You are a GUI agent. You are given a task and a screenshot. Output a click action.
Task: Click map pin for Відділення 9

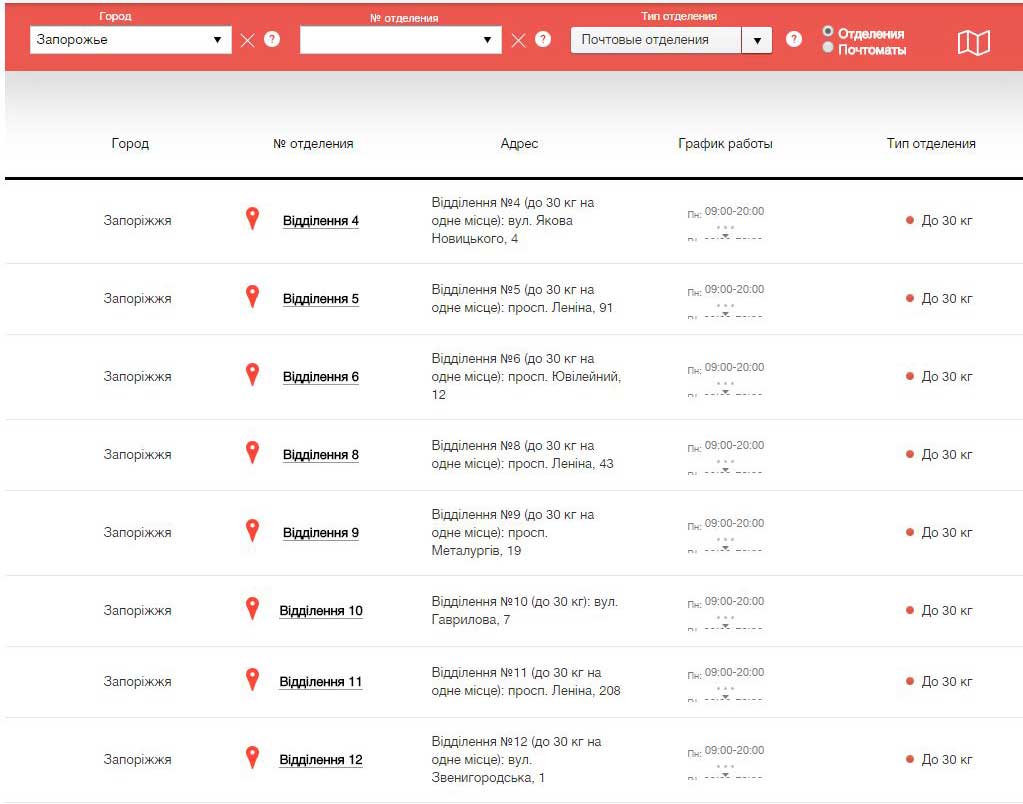(252, 531)
